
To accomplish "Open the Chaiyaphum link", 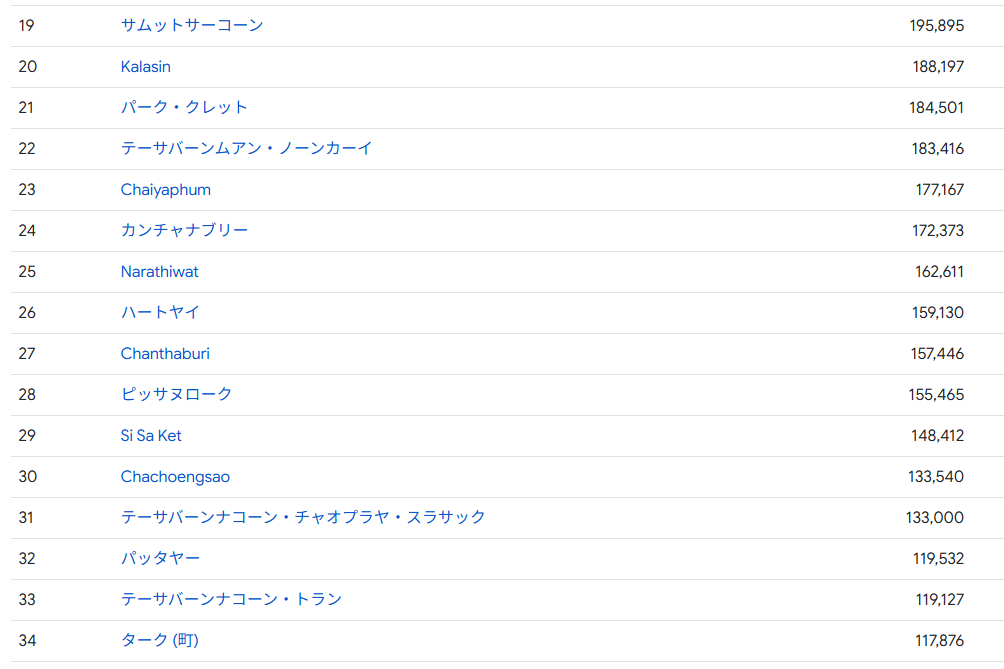I will [x=166, y=189].
